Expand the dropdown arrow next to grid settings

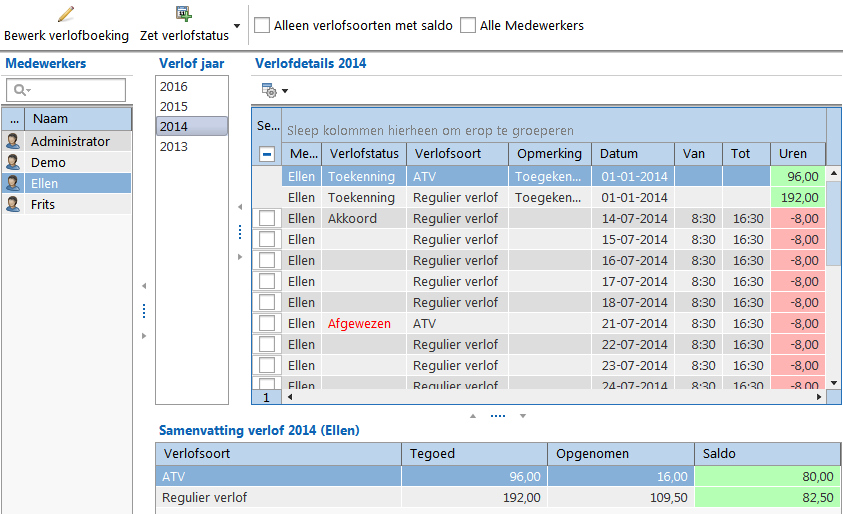pyautogui.click(x=285, y=91)
